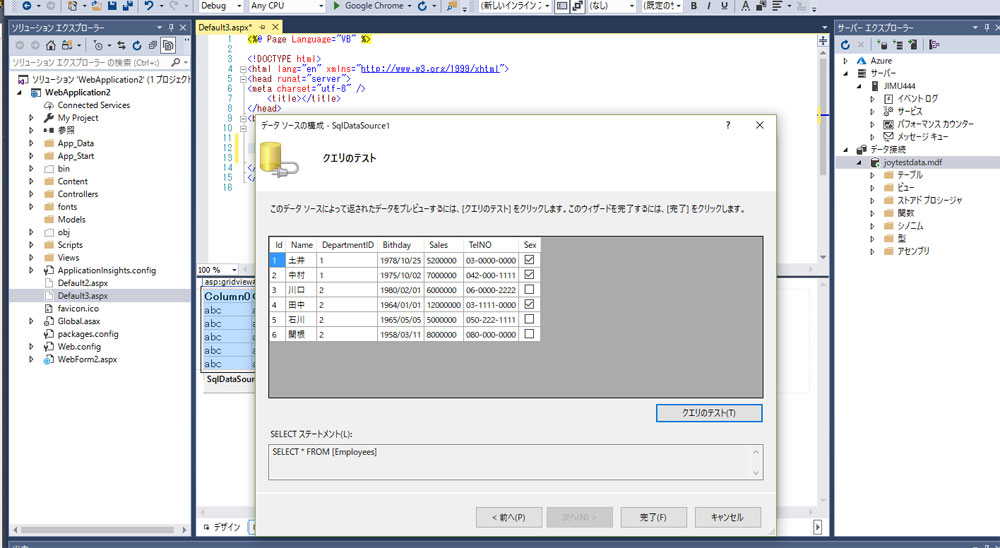Toggle Sex checkbox for 関根 row
The height and width of the screenshot is (548, 1000).
pyautogui.click(x=529, y=334)
